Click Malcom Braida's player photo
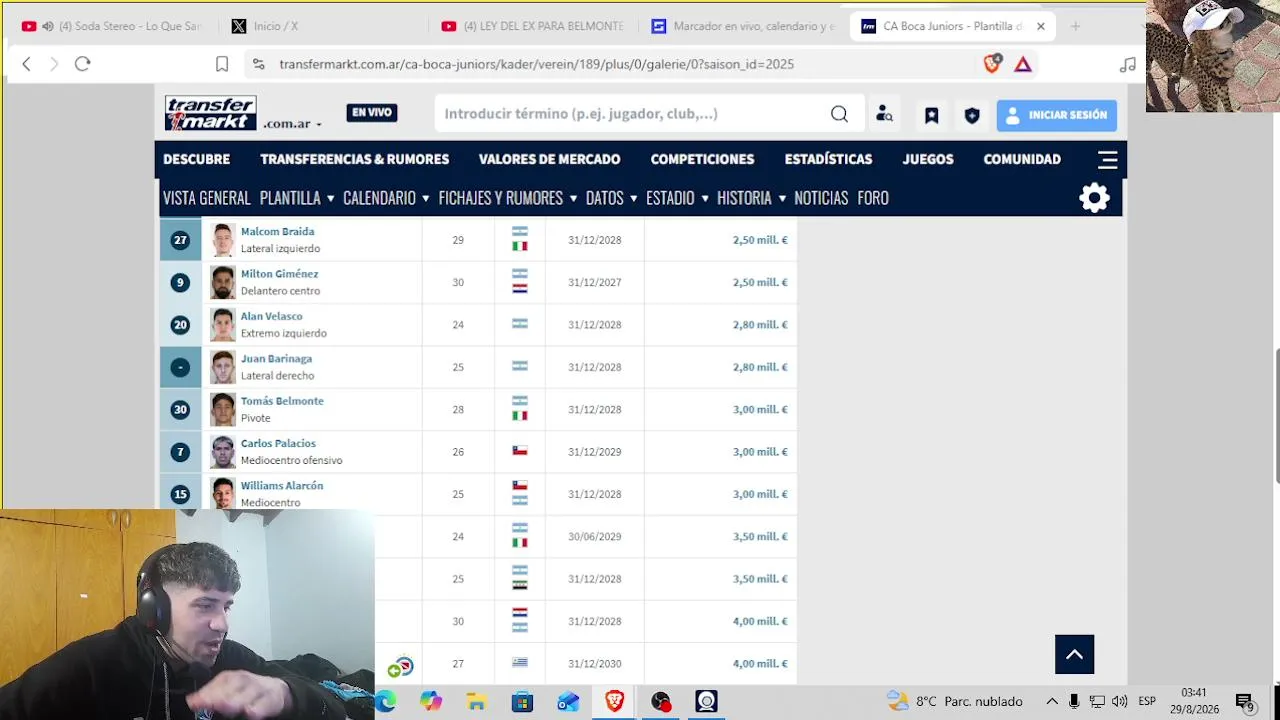The image size is (1280, 720). point(223,240)
